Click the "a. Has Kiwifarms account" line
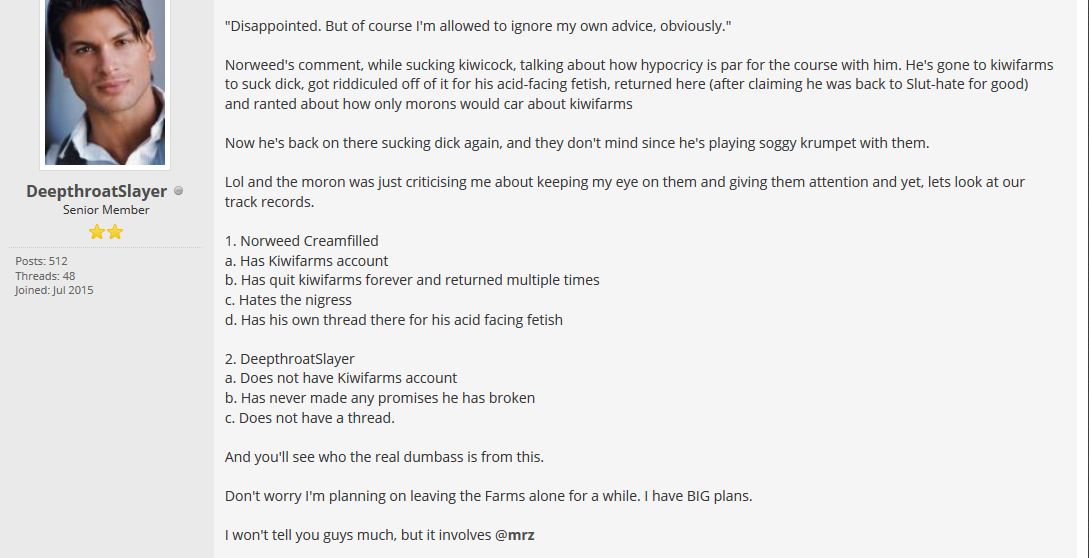Viewport: 1089px width, 558px height. [x=306, y=261]
